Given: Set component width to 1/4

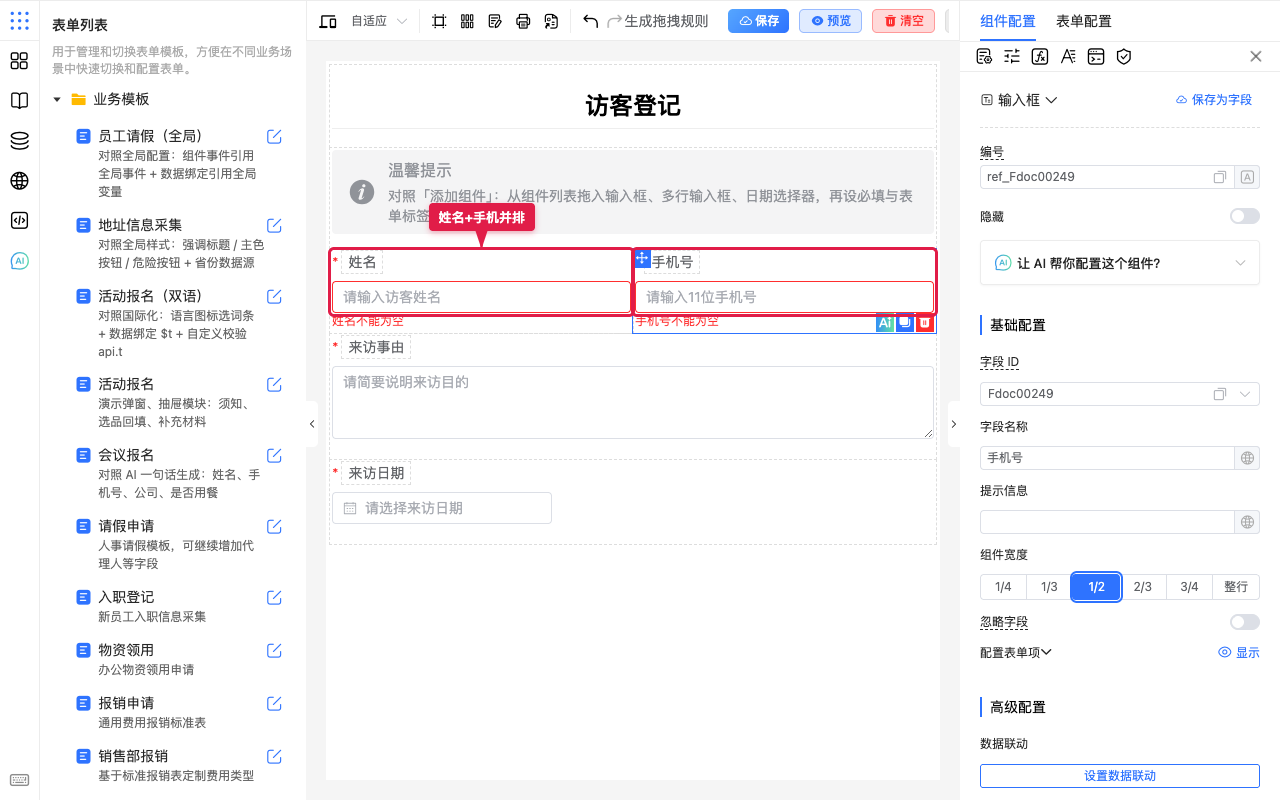Looking at the screenshot, I should click(1003, 587).
